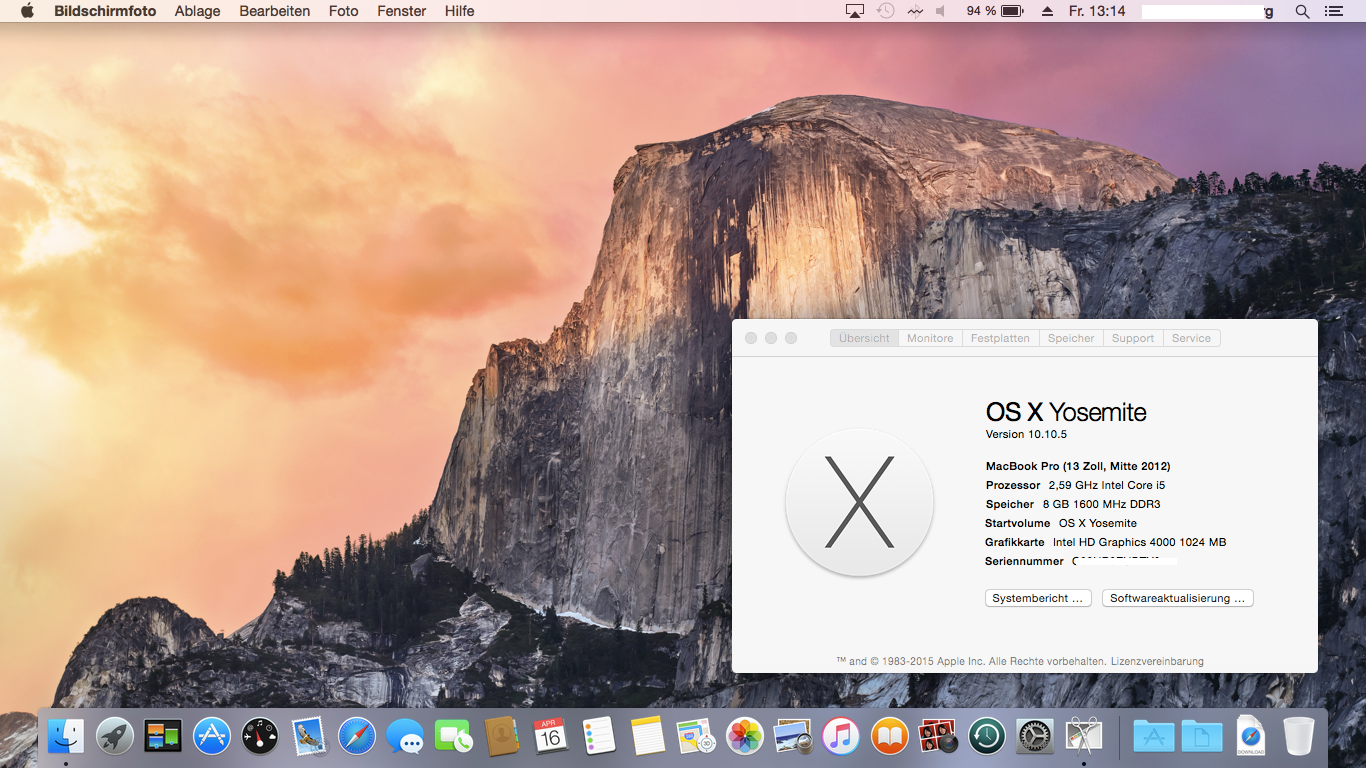Open the AirPlay display menu
The width and height of the screenshot is (1366, 768).
pyautogui.click(x=854, y=11)
